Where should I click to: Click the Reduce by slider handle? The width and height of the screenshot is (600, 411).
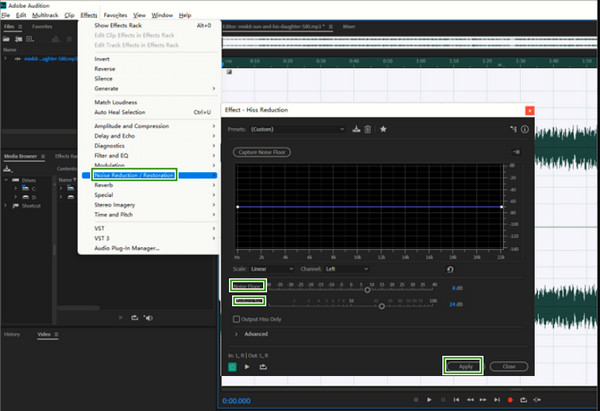[x=382, y=306]
